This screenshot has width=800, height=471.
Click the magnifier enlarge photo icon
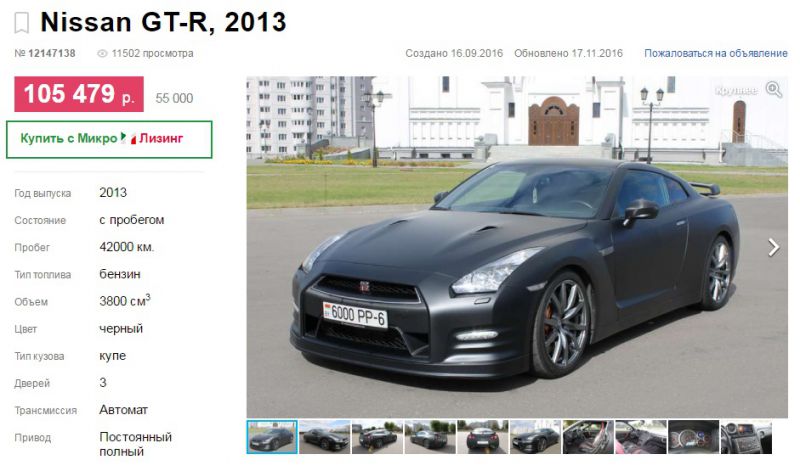[x=774, y=89]
